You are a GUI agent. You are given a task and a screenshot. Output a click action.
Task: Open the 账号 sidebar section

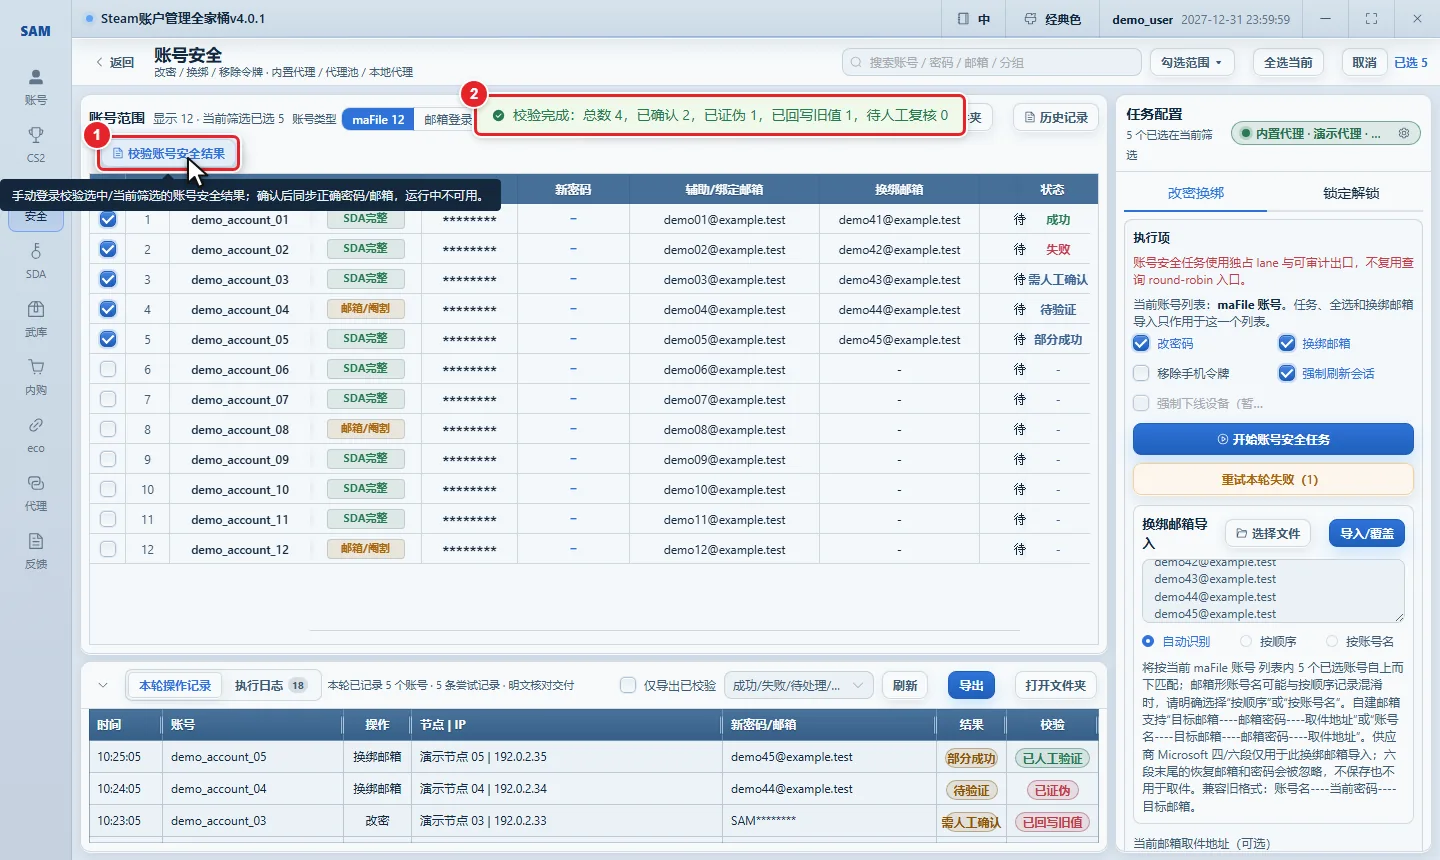pos(36,87)
